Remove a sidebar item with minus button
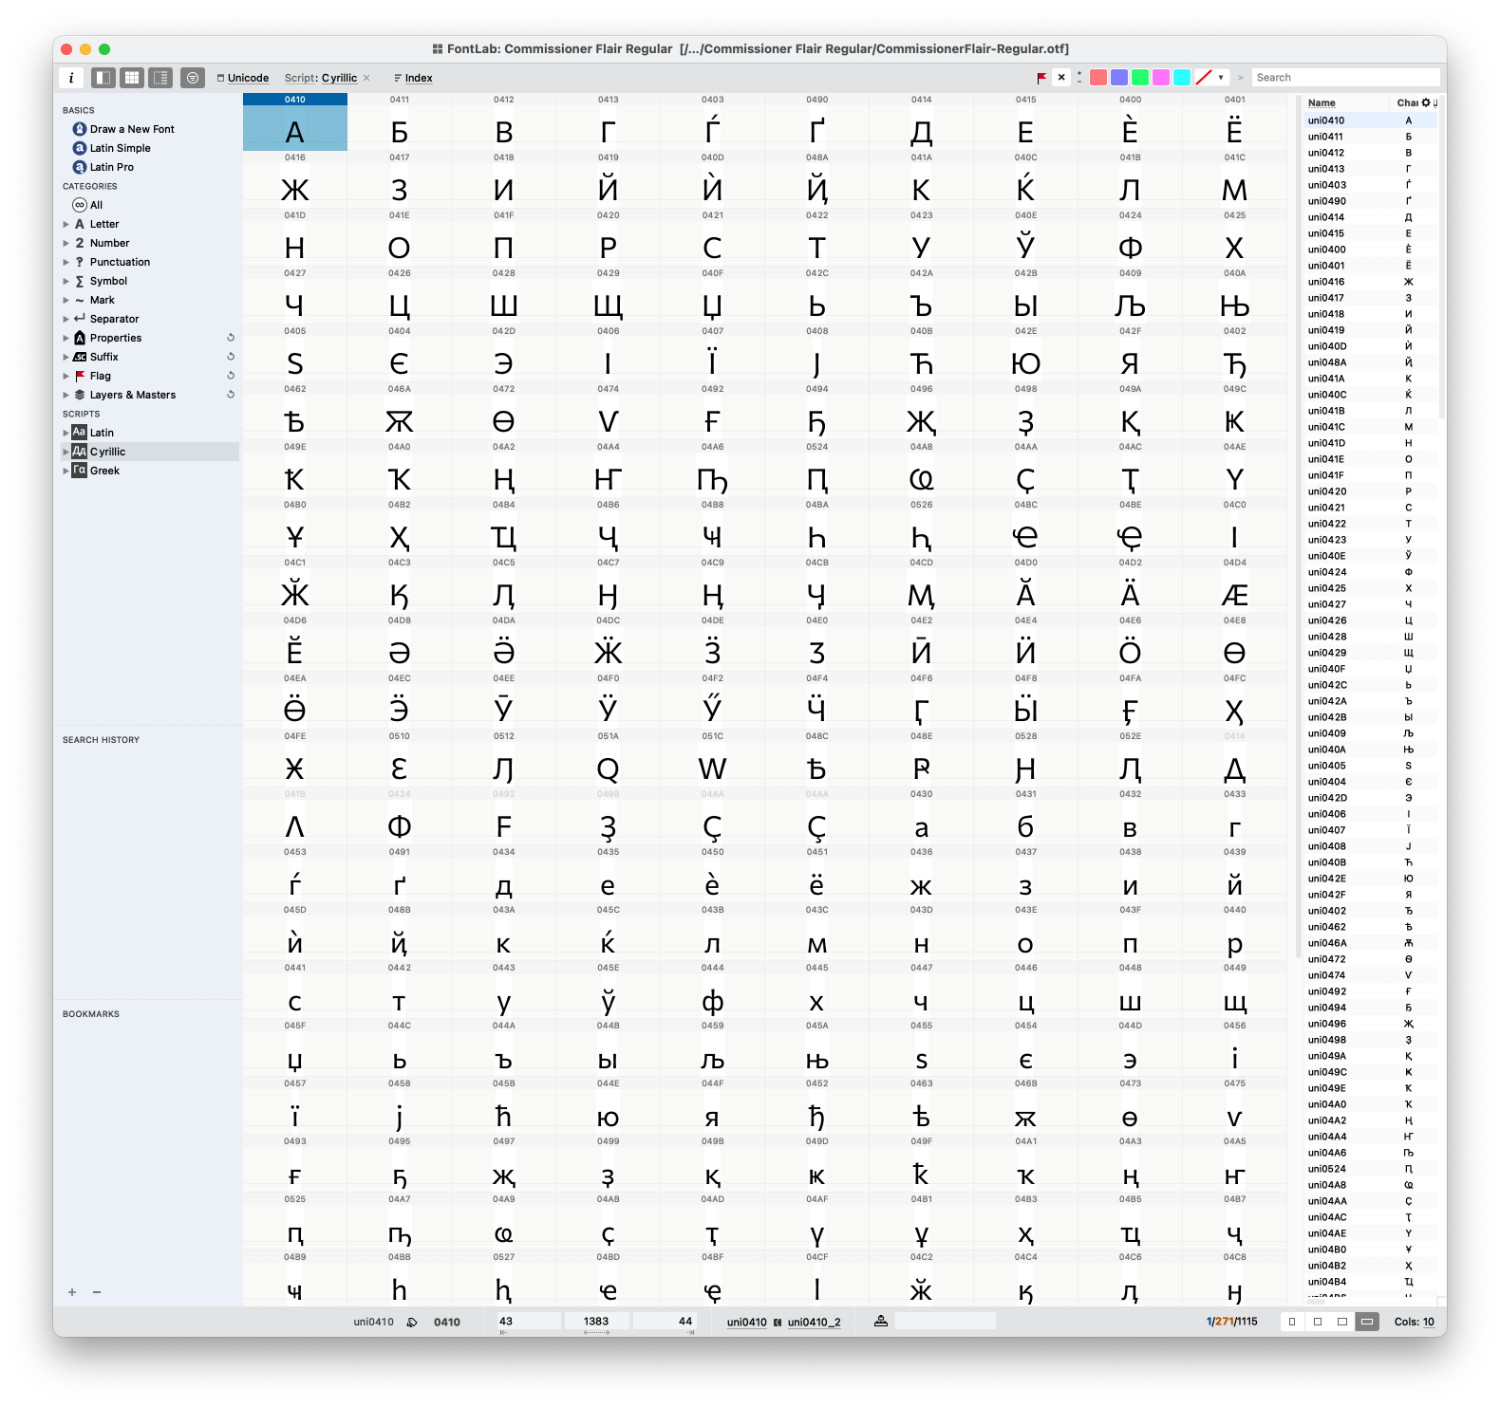 click(x=97, y=1292)
